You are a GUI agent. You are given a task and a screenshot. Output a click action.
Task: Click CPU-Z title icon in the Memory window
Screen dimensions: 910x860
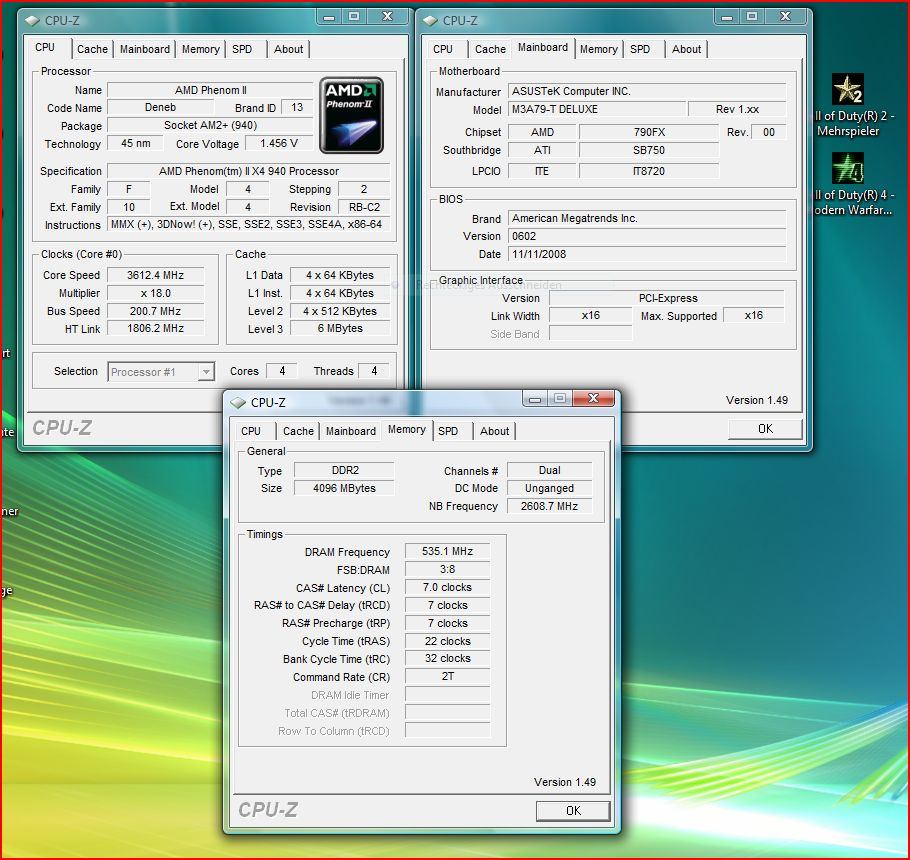click(x=238, y=402)
